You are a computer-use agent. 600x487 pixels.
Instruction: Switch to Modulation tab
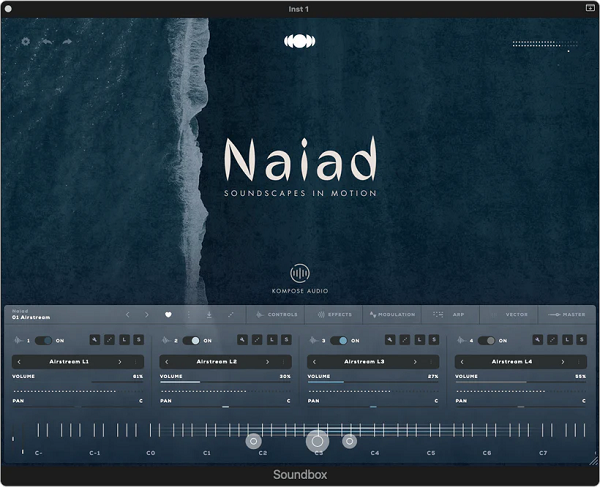tap(392, 314)
